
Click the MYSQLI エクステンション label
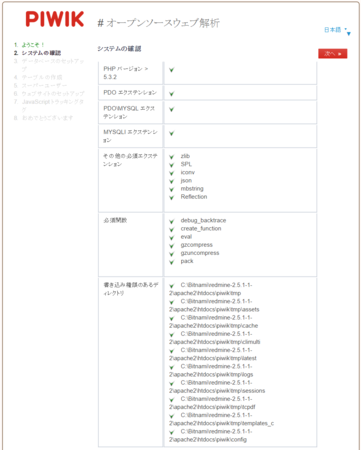click(130, 136)
